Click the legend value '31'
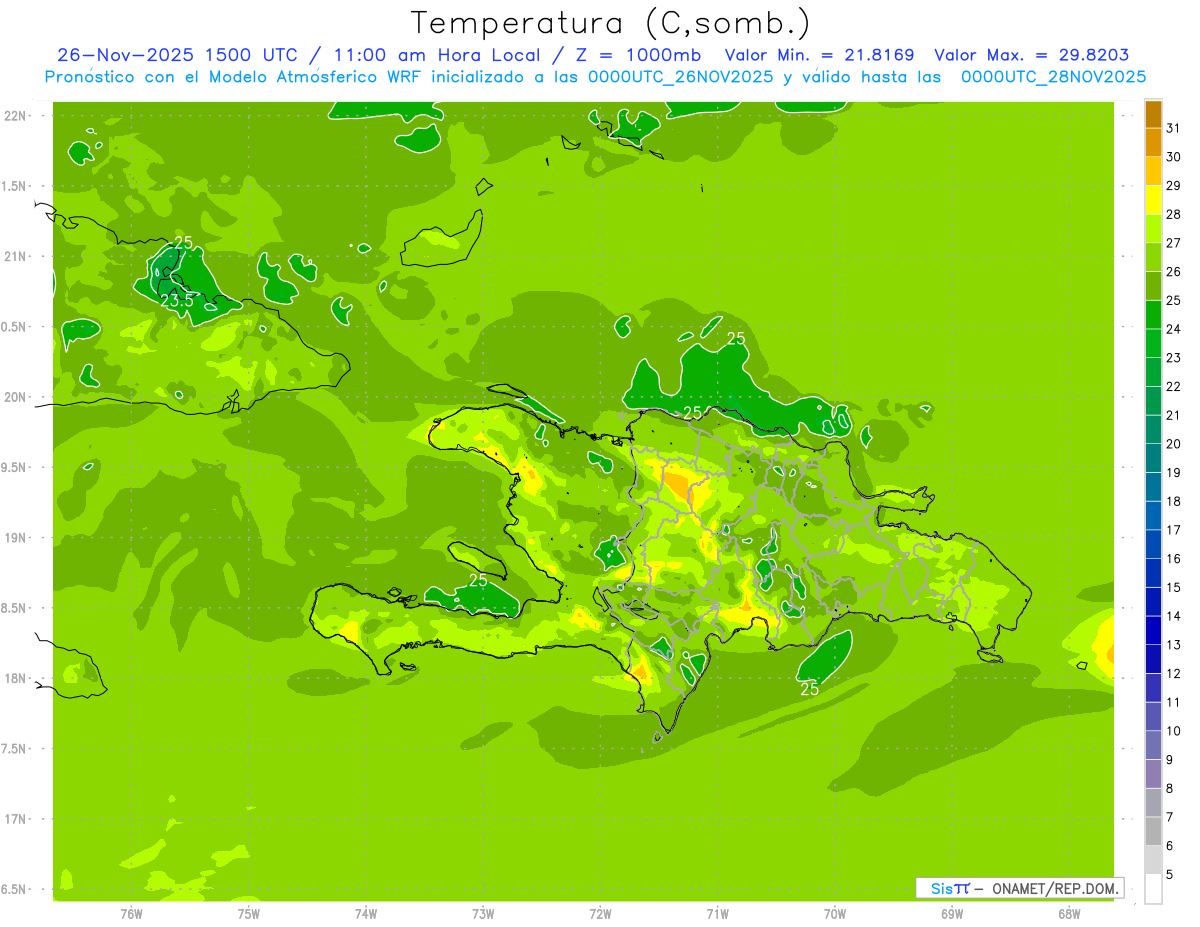 [x=1174, y=128]
